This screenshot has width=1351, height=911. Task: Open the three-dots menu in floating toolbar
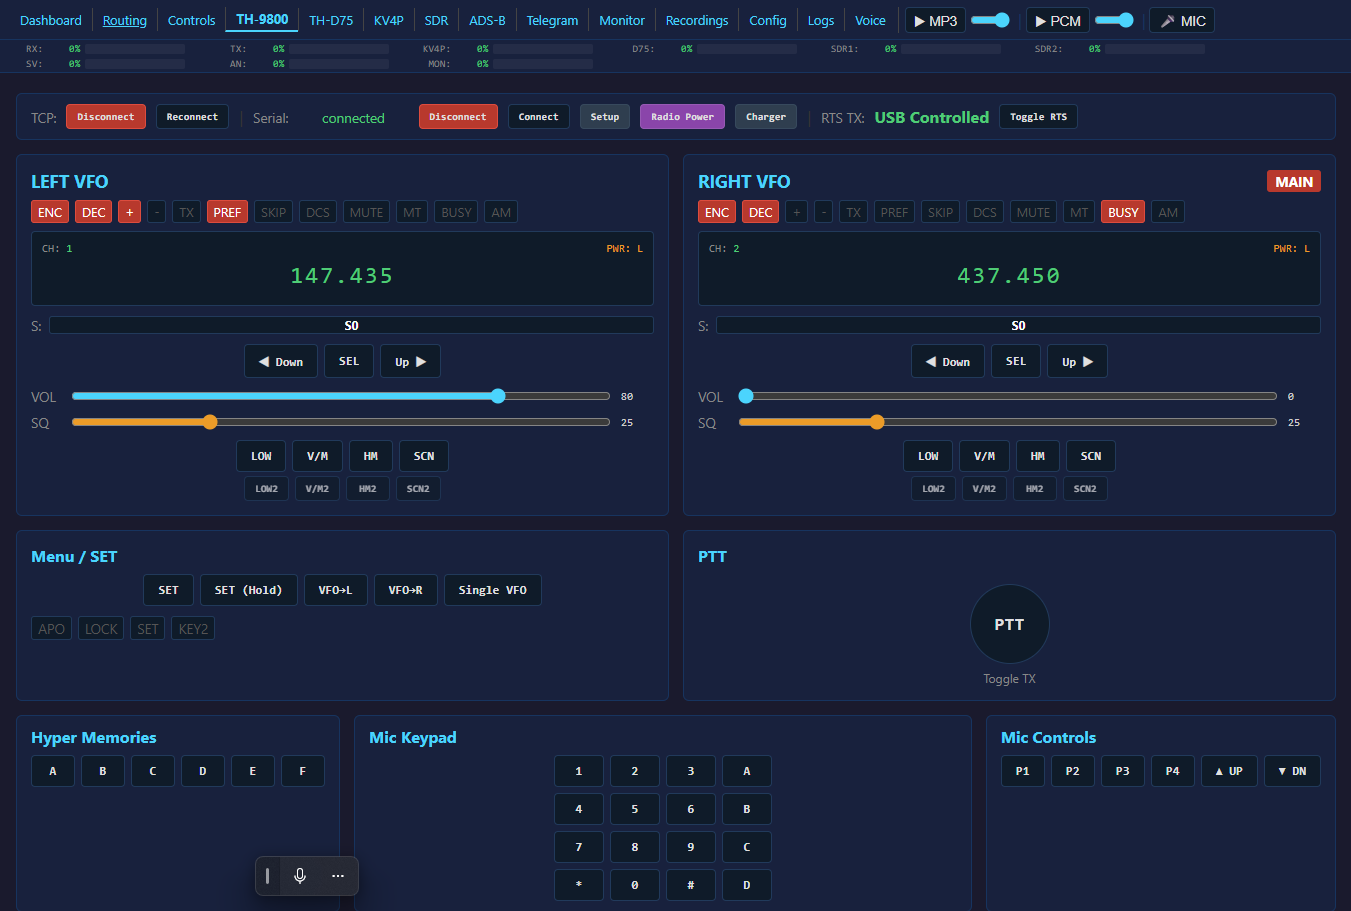[338, 876]
